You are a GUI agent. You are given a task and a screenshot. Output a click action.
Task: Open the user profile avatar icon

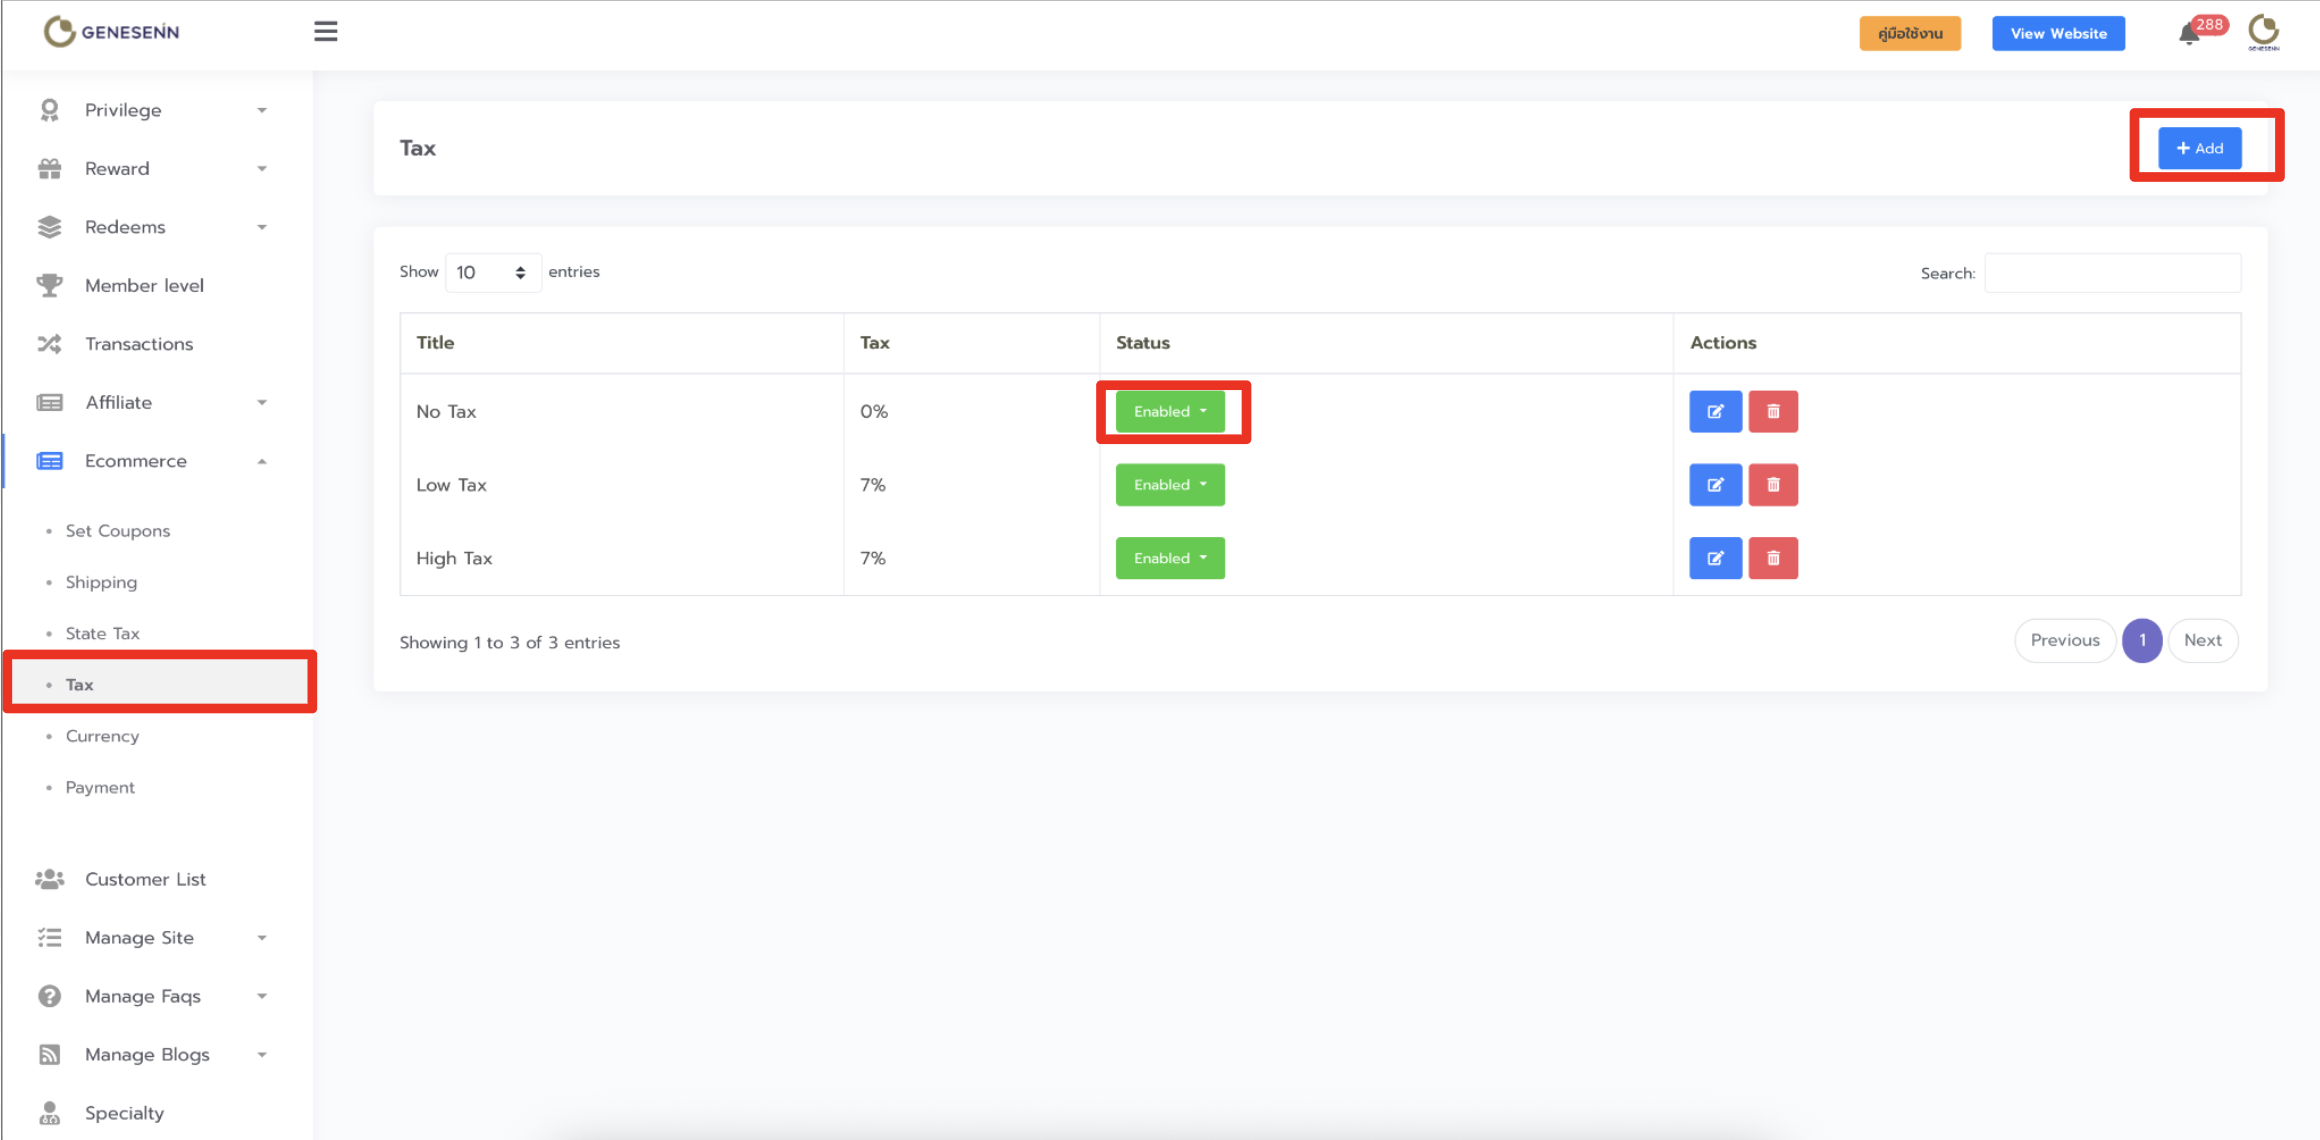2263,32
